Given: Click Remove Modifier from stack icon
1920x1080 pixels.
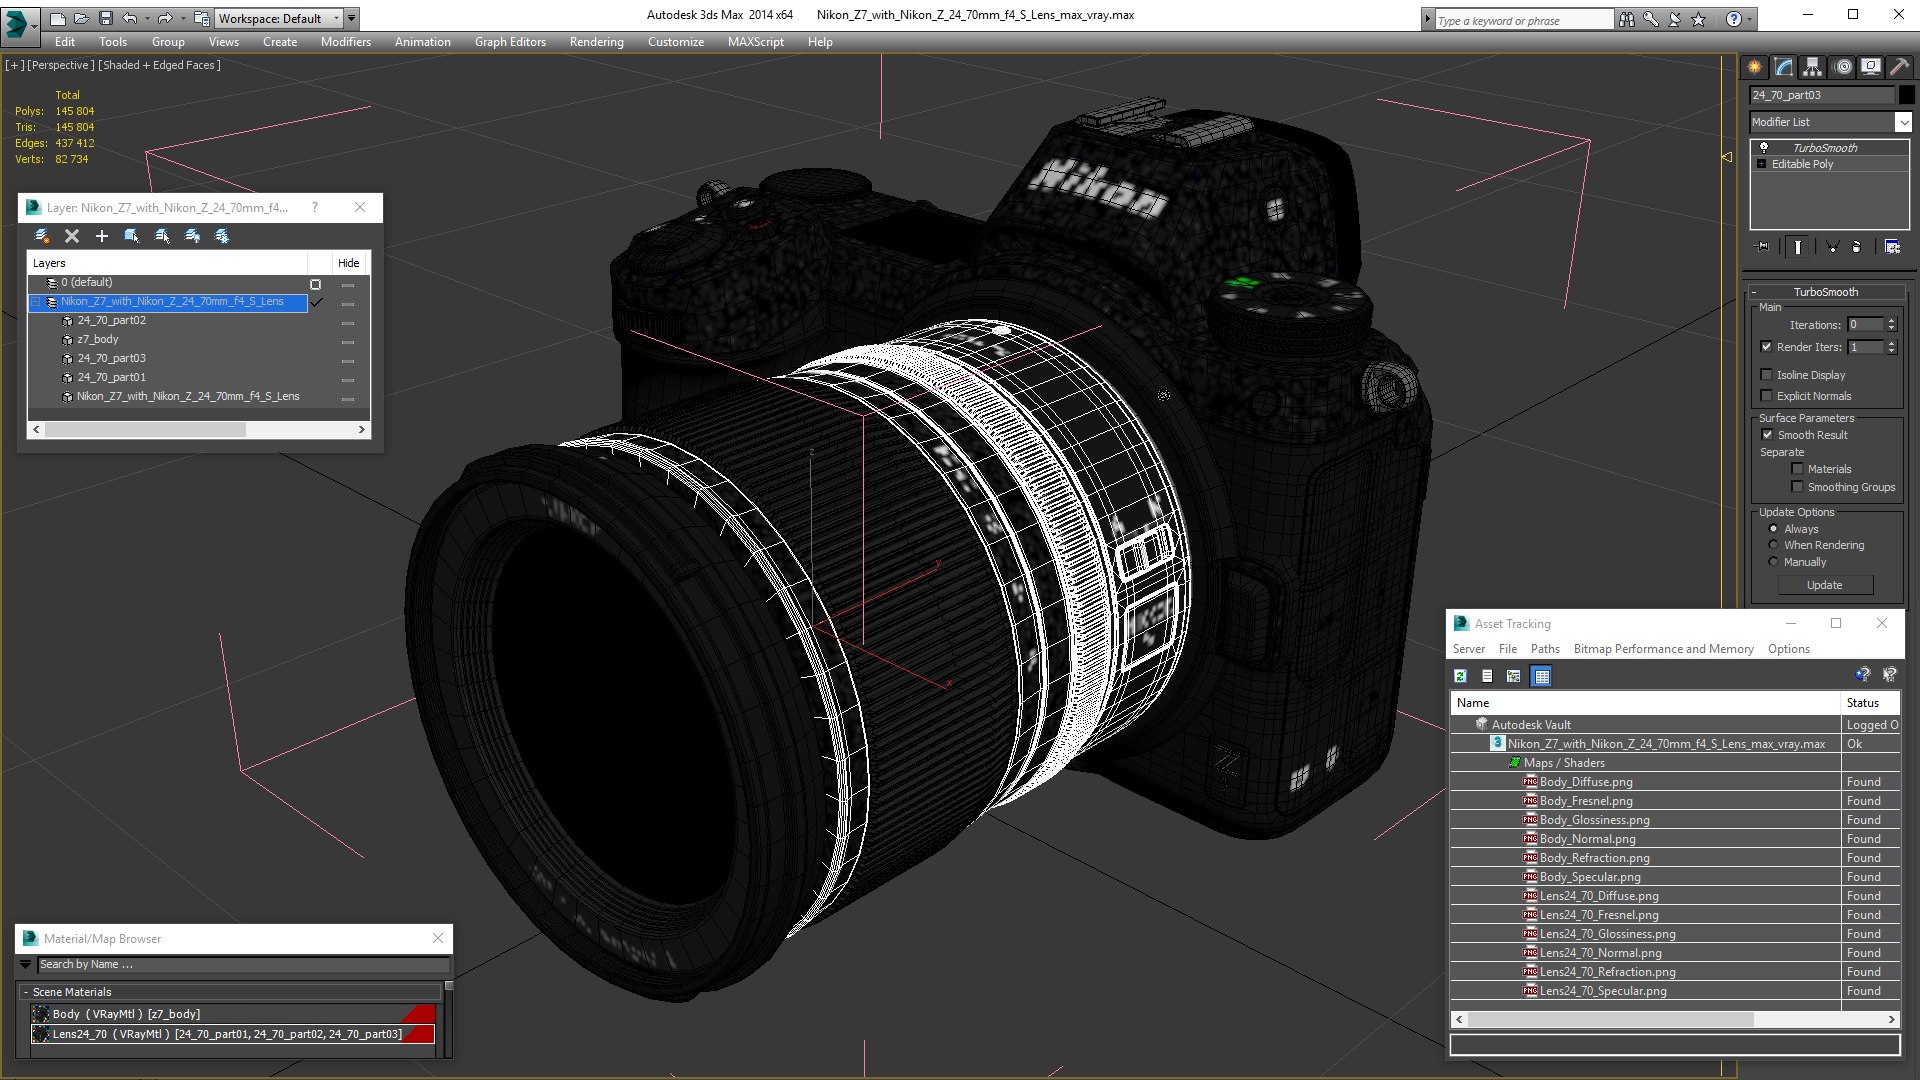Looking at the screenshot, I should click(1857, 246).
